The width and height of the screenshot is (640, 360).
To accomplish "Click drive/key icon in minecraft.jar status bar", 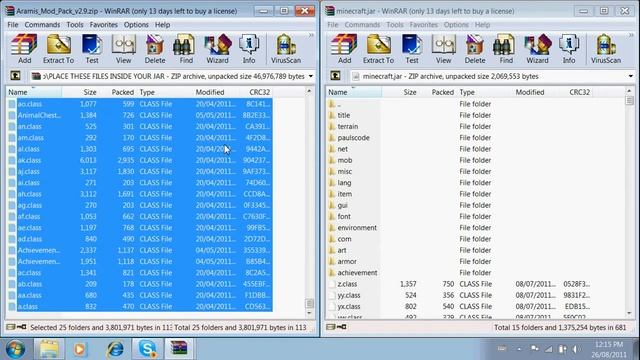I will [x=336, y=327].
